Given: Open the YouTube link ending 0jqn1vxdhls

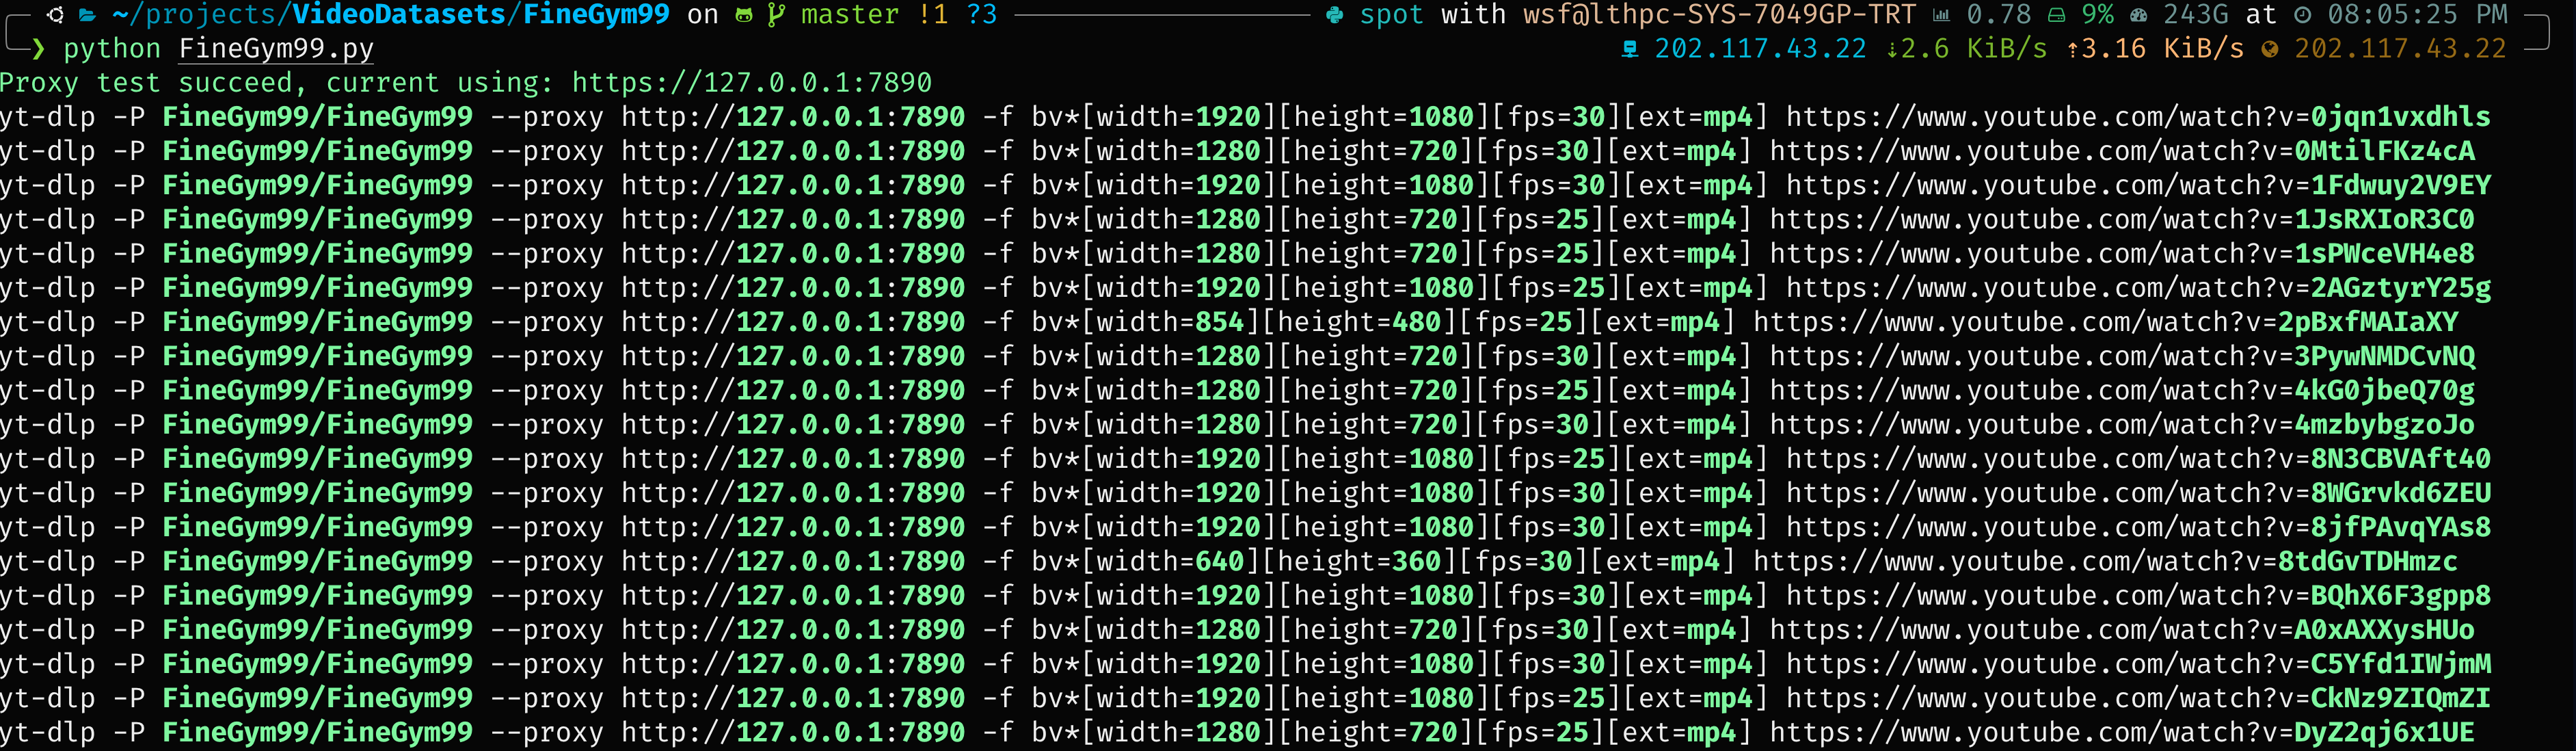Looking at the screenshot, I should [x=2138, y=117].
